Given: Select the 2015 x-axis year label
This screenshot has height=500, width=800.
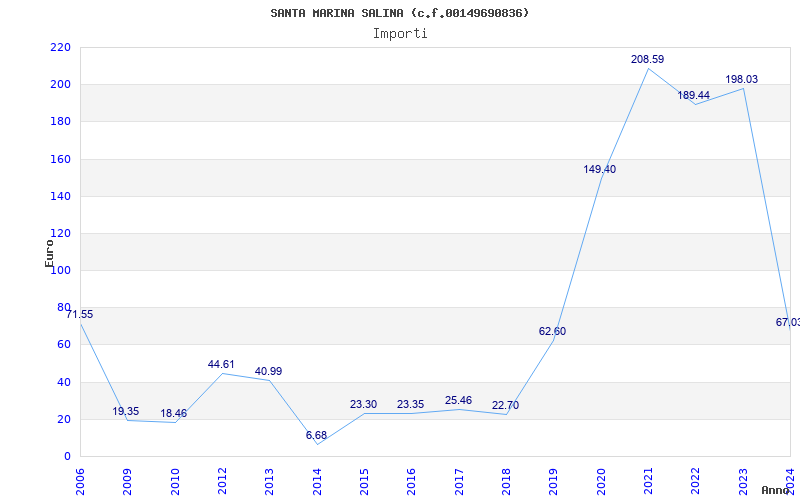Looking at the screenshot, I should click(364, 482).
